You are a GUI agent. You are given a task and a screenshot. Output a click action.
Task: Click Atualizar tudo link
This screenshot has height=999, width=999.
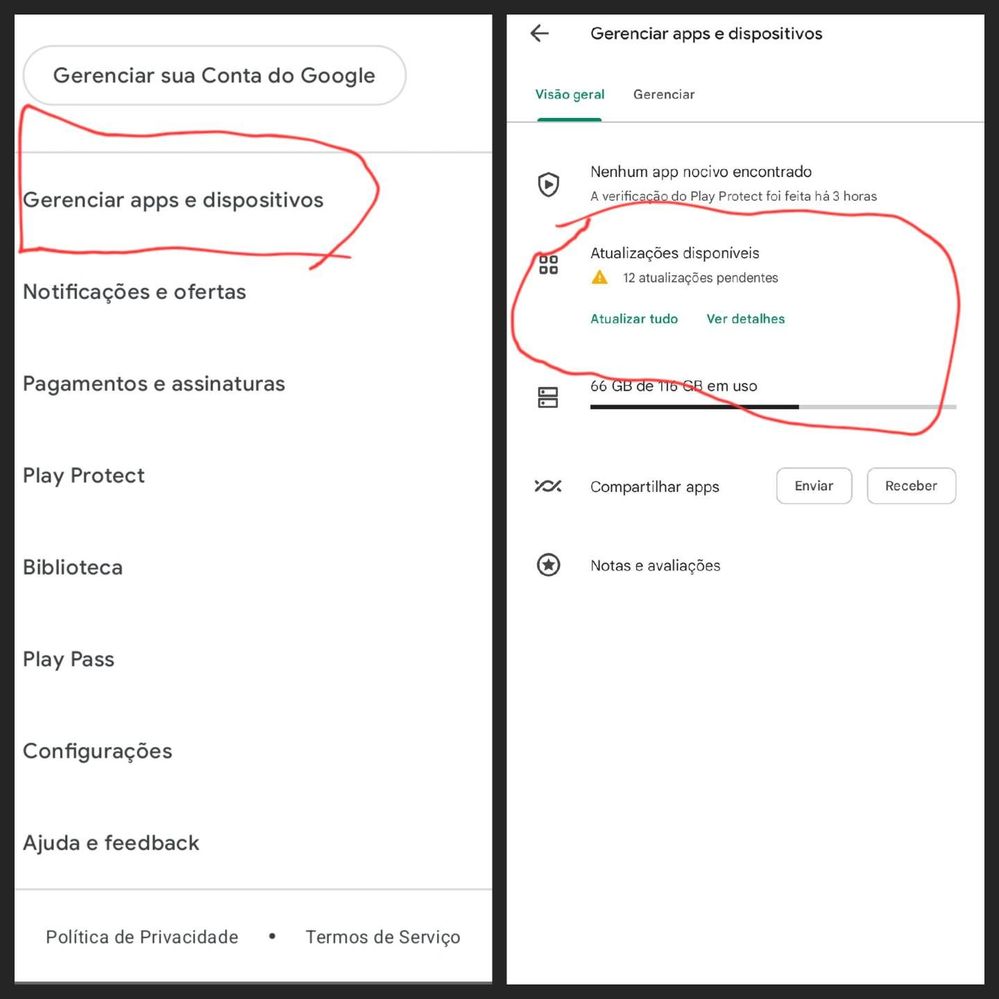tap(634, 319)
